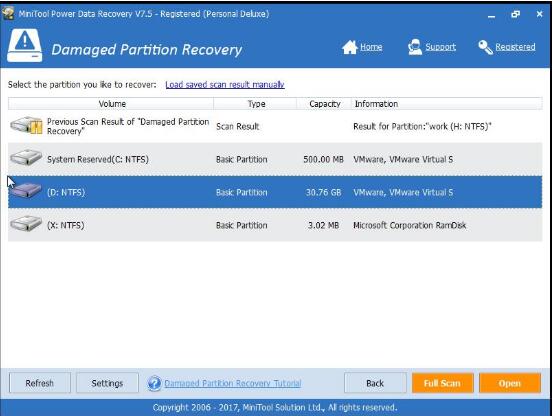Click the Support agent icon
Image resolution: width=552 pixels, height=416 pixels.
pos(415,47)
